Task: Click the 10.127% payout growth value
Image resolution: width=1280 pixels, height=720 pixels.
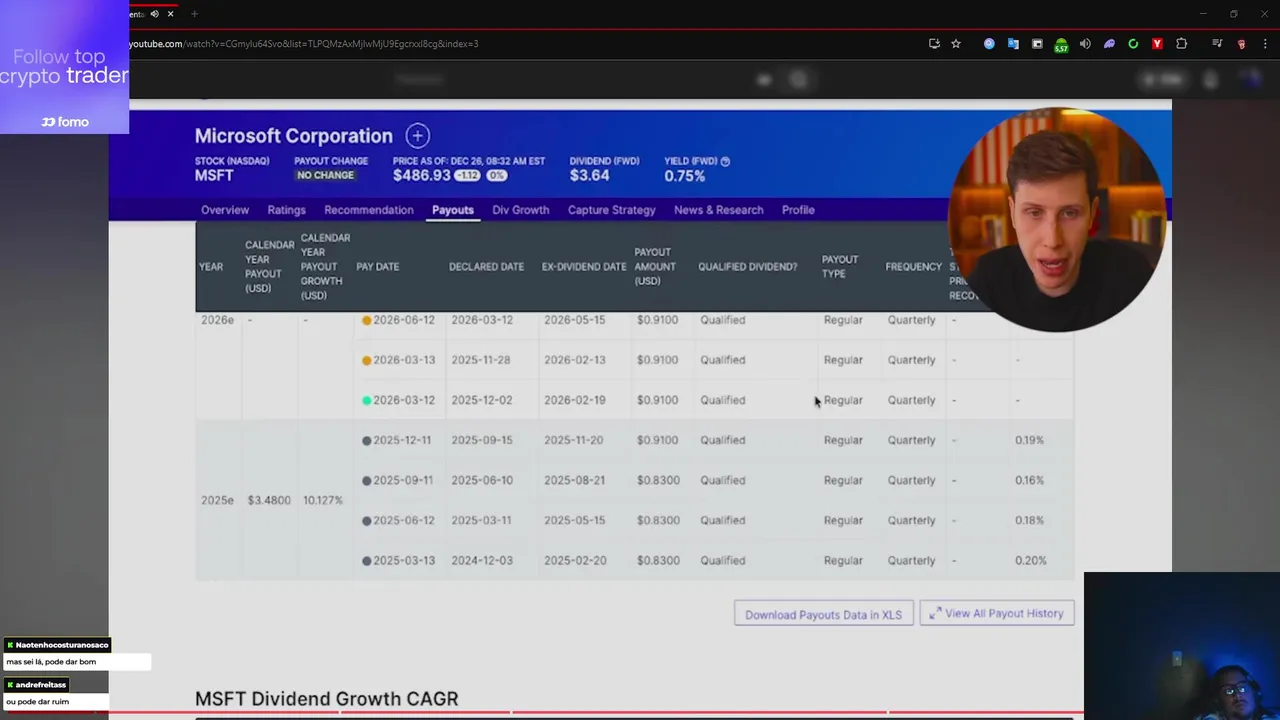Action: pyautogui.click(x=322, y=500)
